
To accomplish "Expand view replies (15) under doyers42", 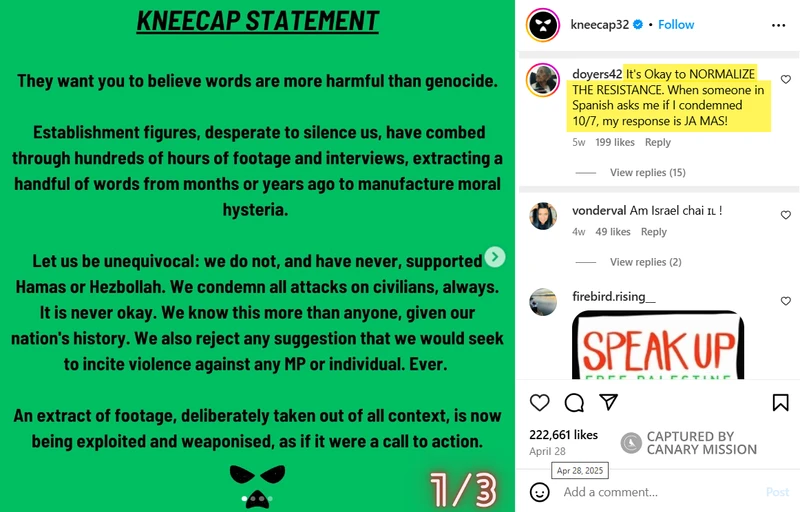I will pyautogui.click(x=647, y=173).
